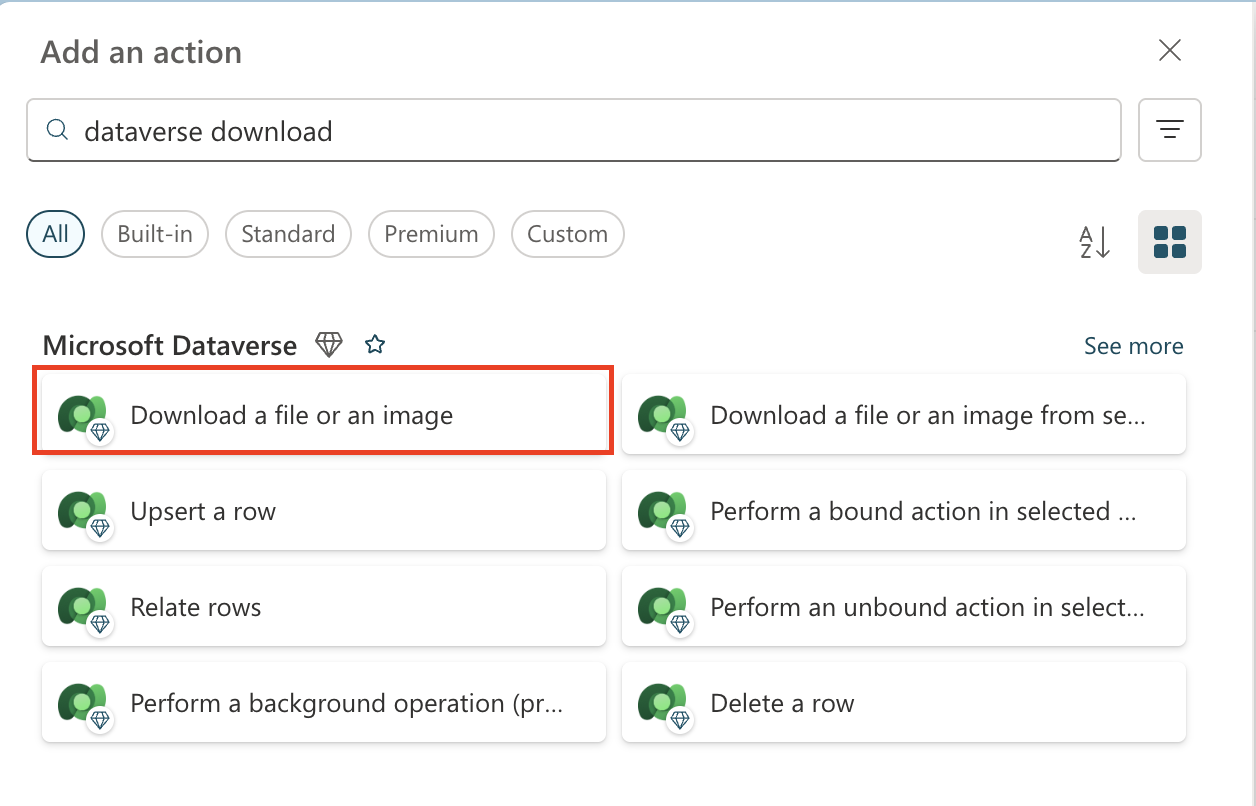Open See more Dataverse actions

pyautogui.click(x=1133, y=345)
